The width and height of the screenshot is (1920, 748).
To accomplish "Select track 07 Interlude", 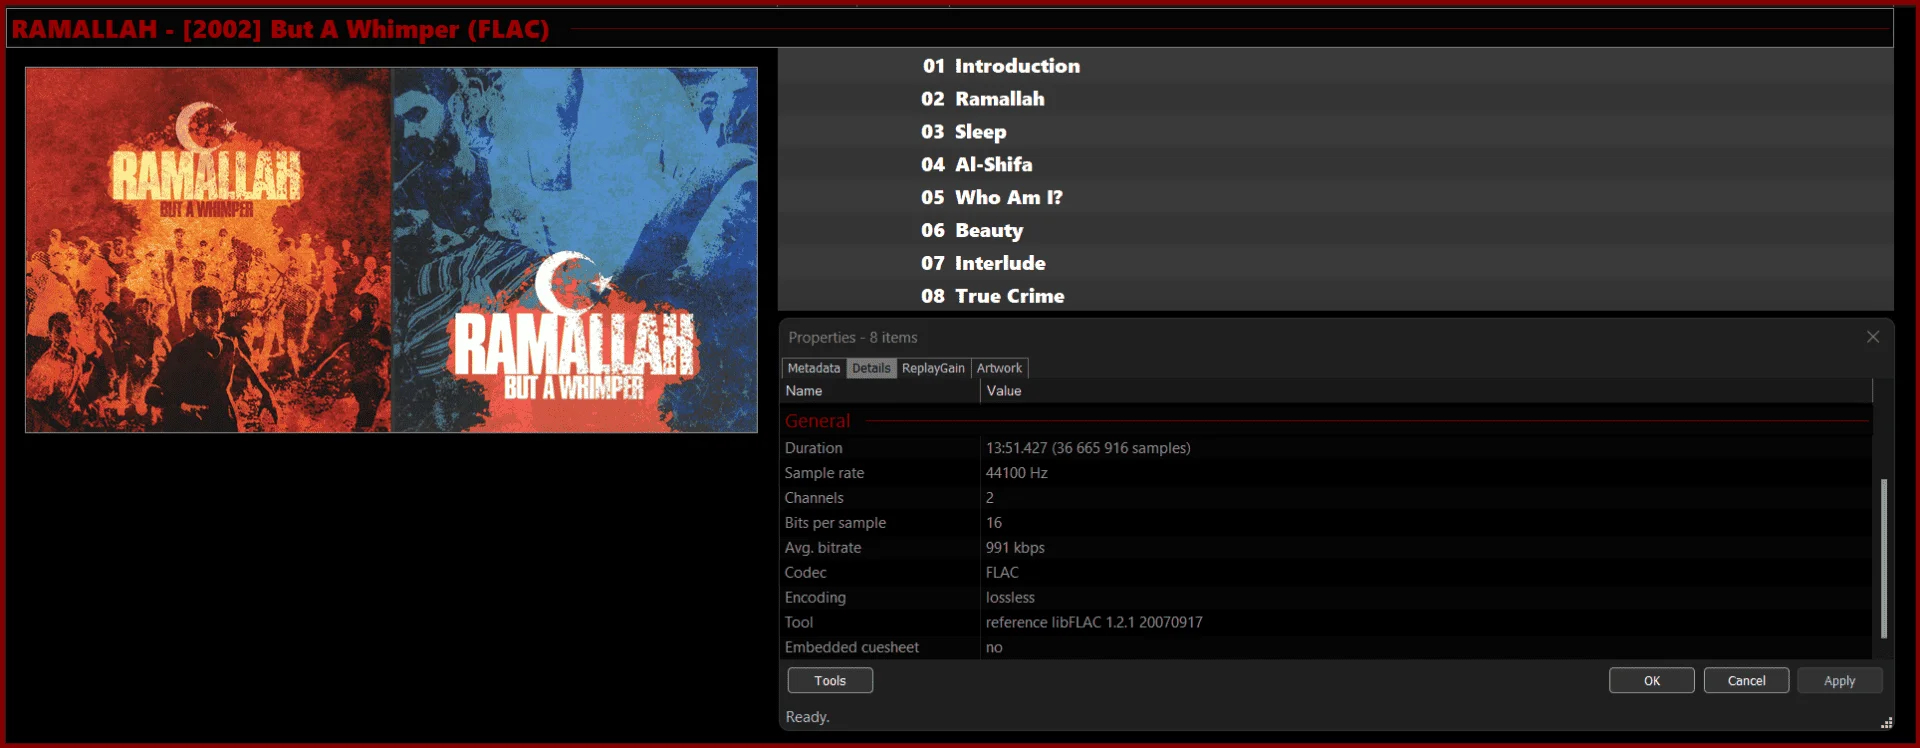I will [x=1336, y=264].
